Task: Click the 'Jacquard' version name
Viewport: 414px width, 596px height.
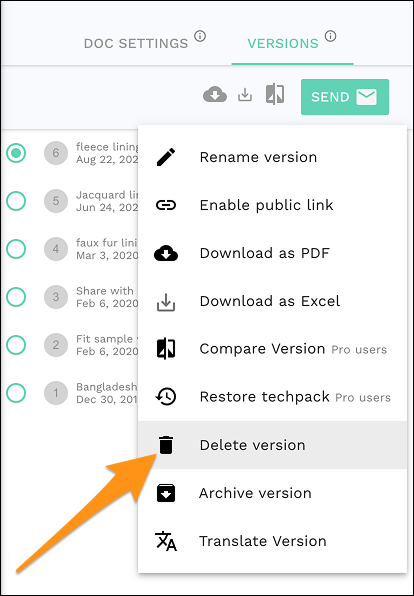Action: (107, 195)
